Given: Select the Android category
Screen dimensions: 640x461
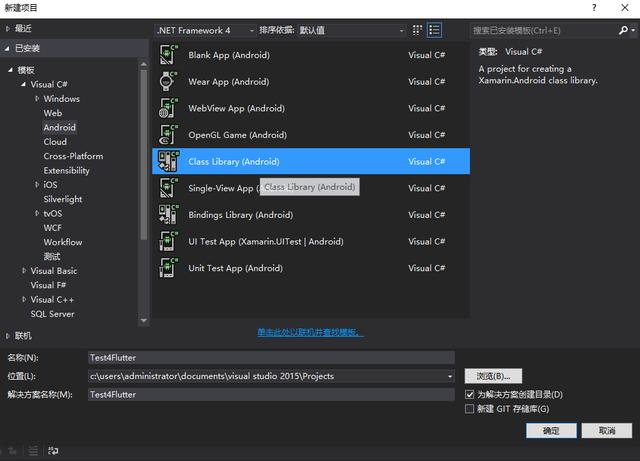Looking at the screenshot, I should [60, 127].
